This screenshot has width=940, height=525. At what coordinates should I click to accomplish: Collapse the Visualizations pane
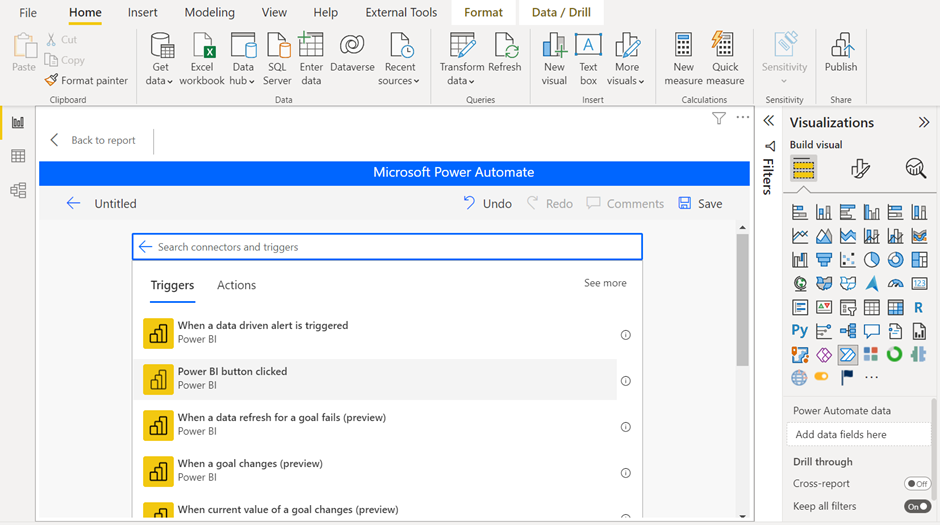[x=924, y=122]
